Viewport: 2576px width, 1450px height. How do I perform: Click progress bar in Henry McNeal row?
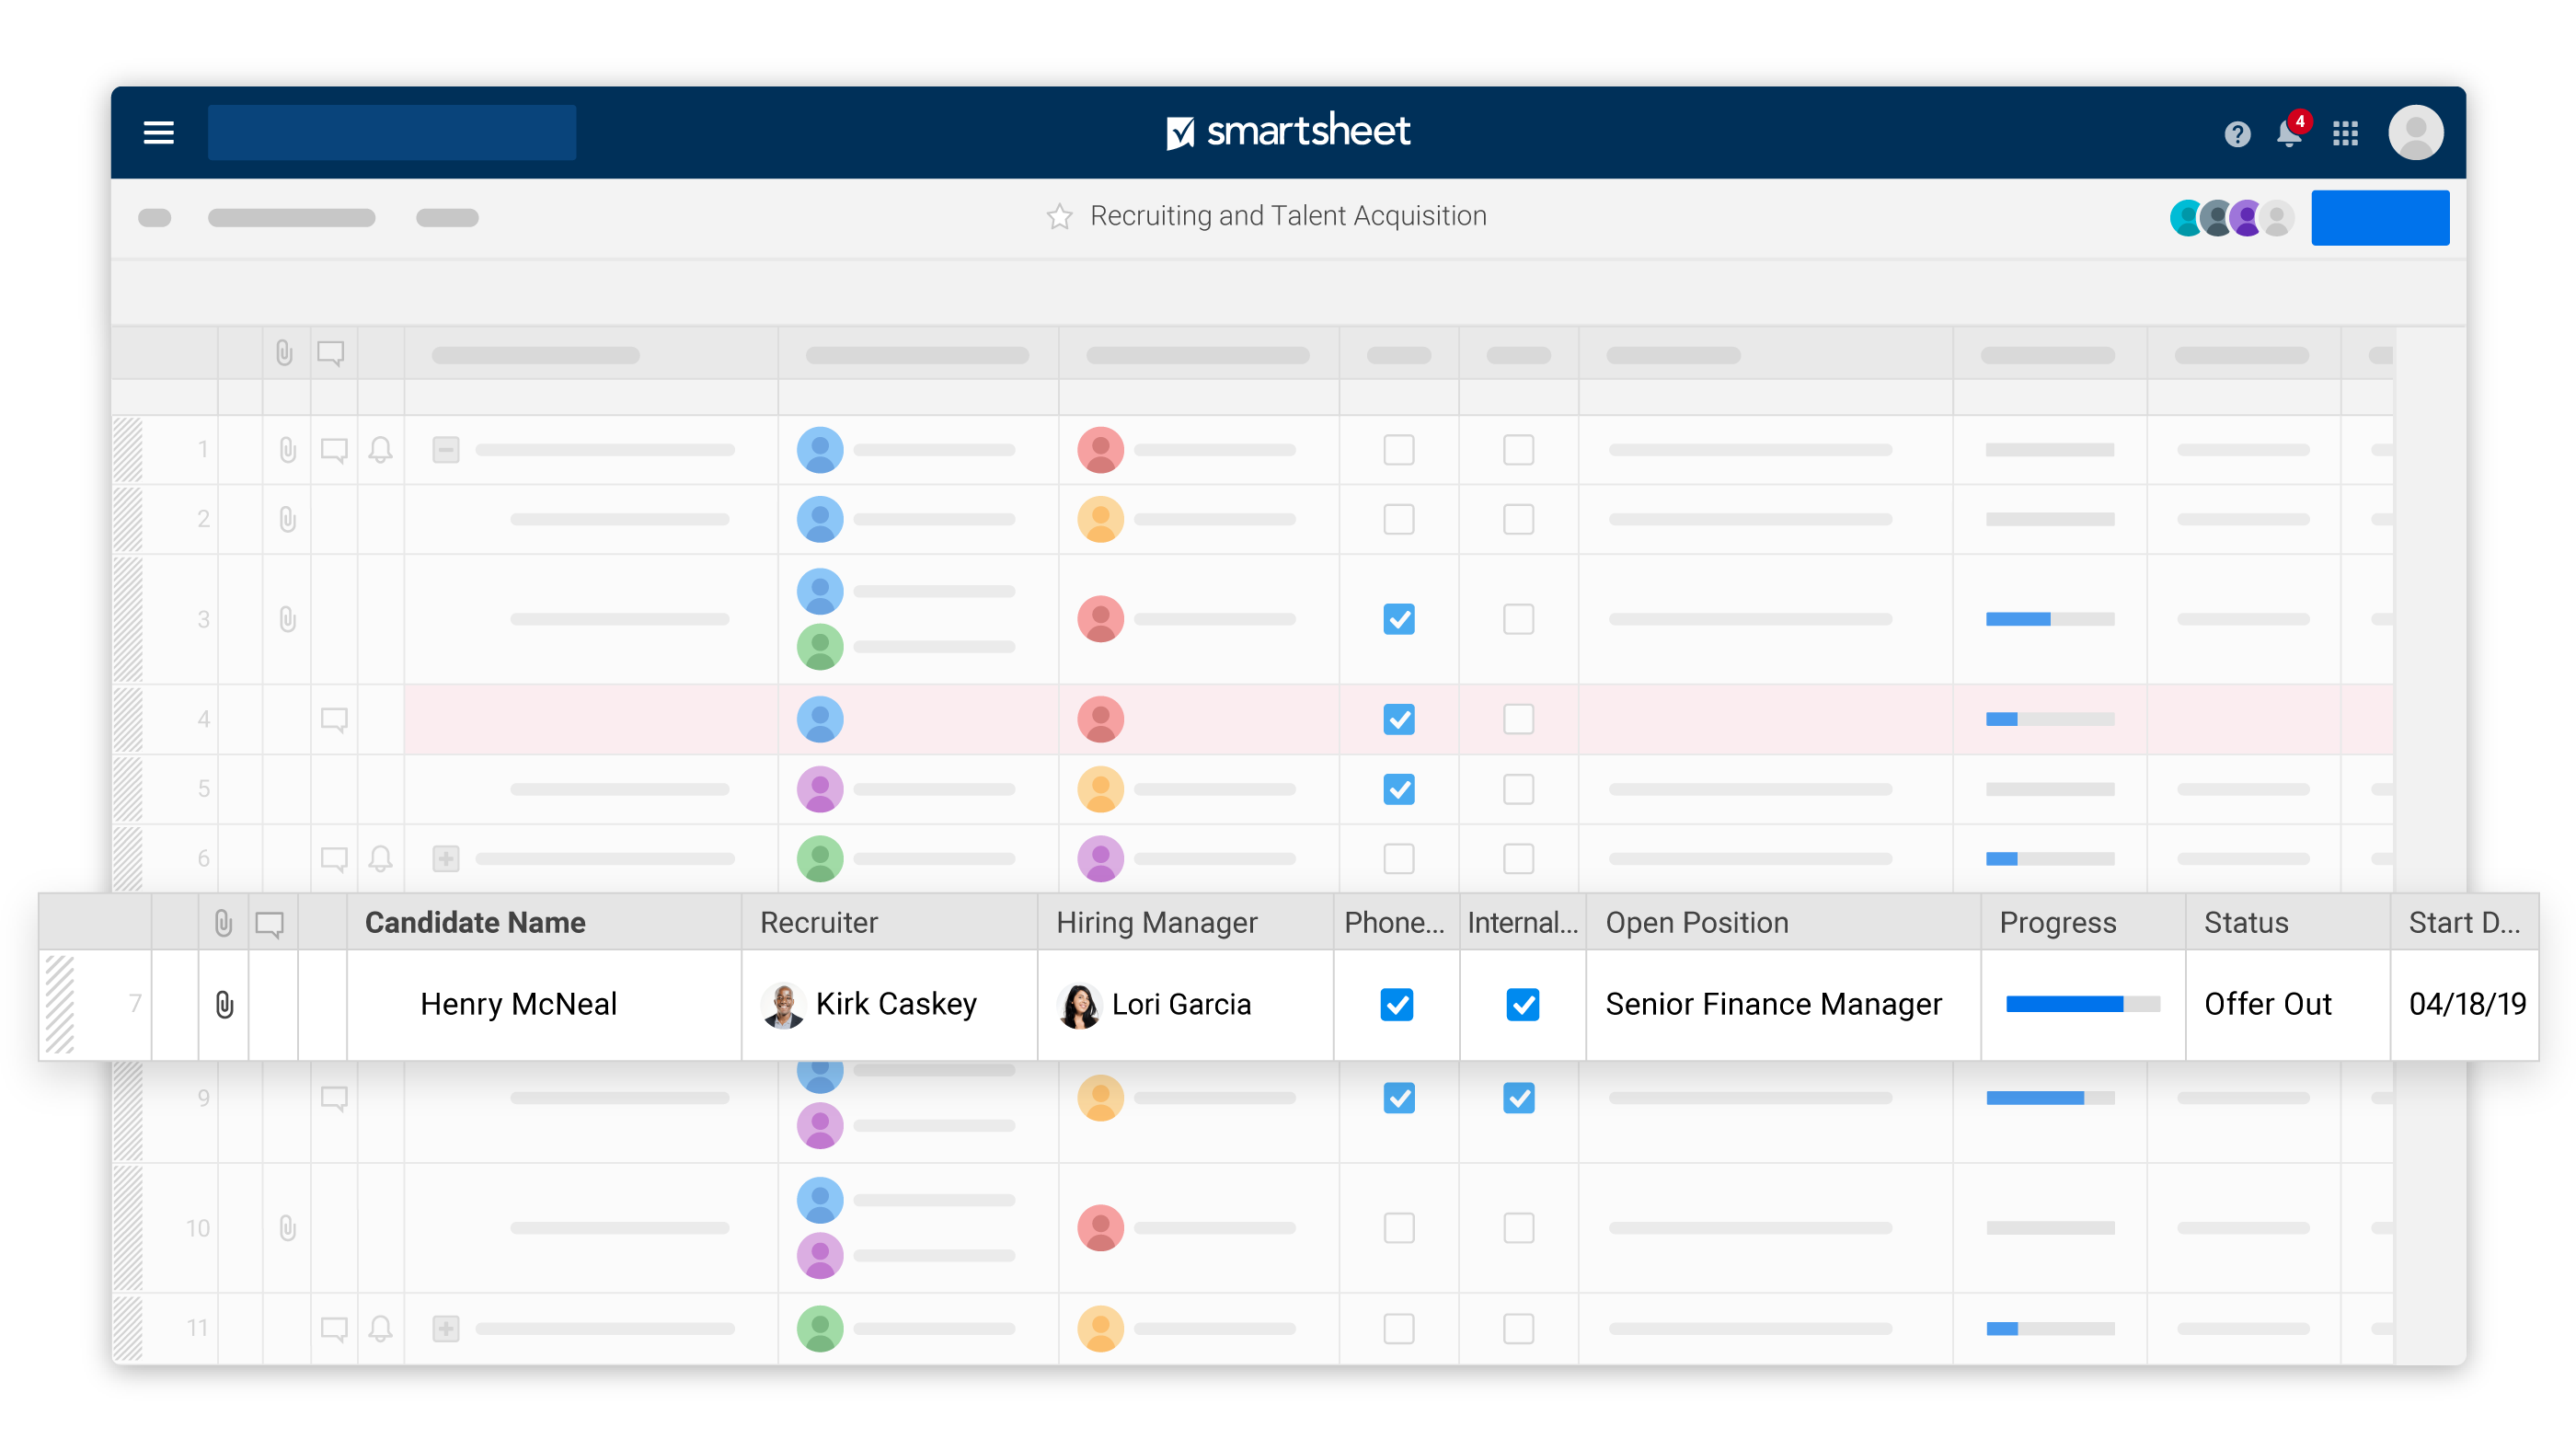click(2082, 1004)
